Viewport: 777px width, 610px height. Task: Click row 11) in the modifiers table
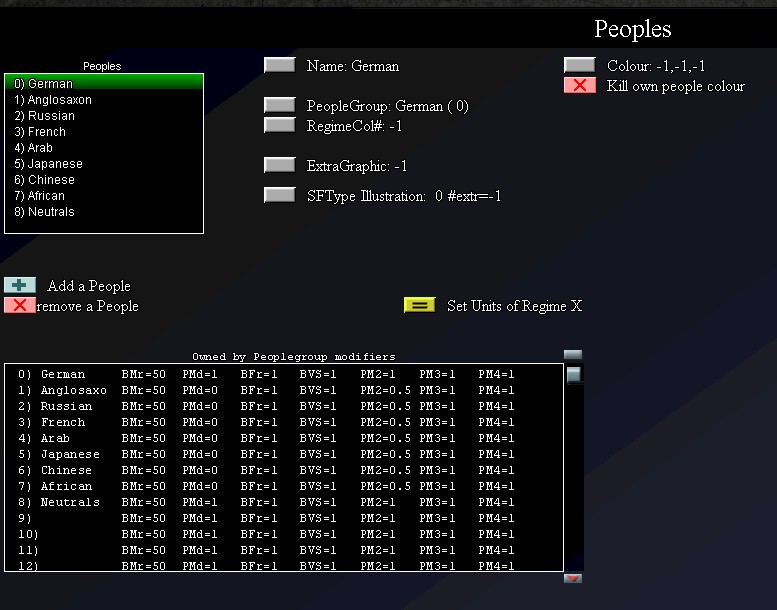tap(284, 550)
